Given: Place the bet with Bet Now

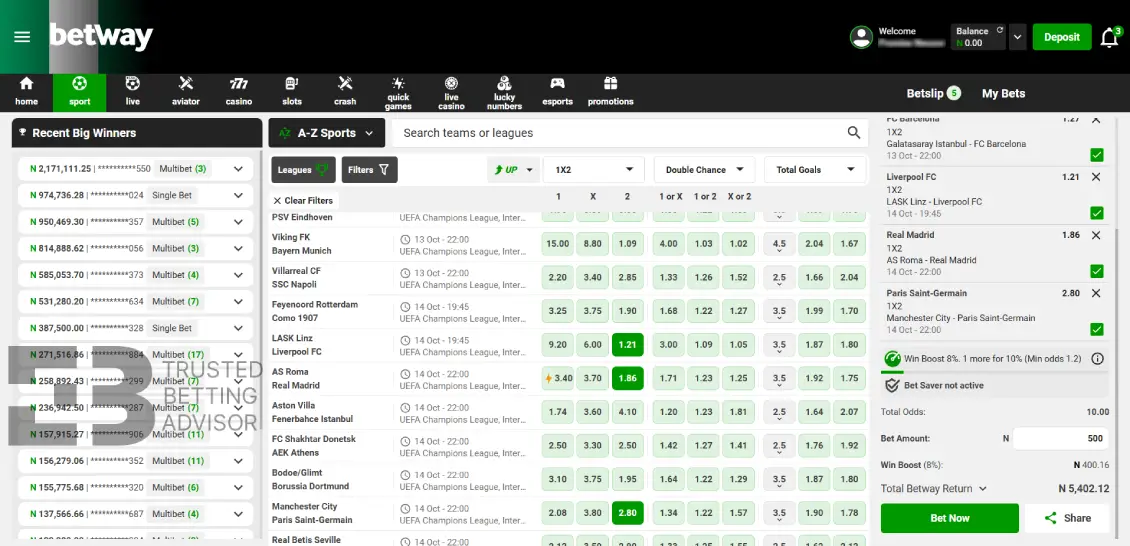Looking at the screenshot, I should pos(949,518).
